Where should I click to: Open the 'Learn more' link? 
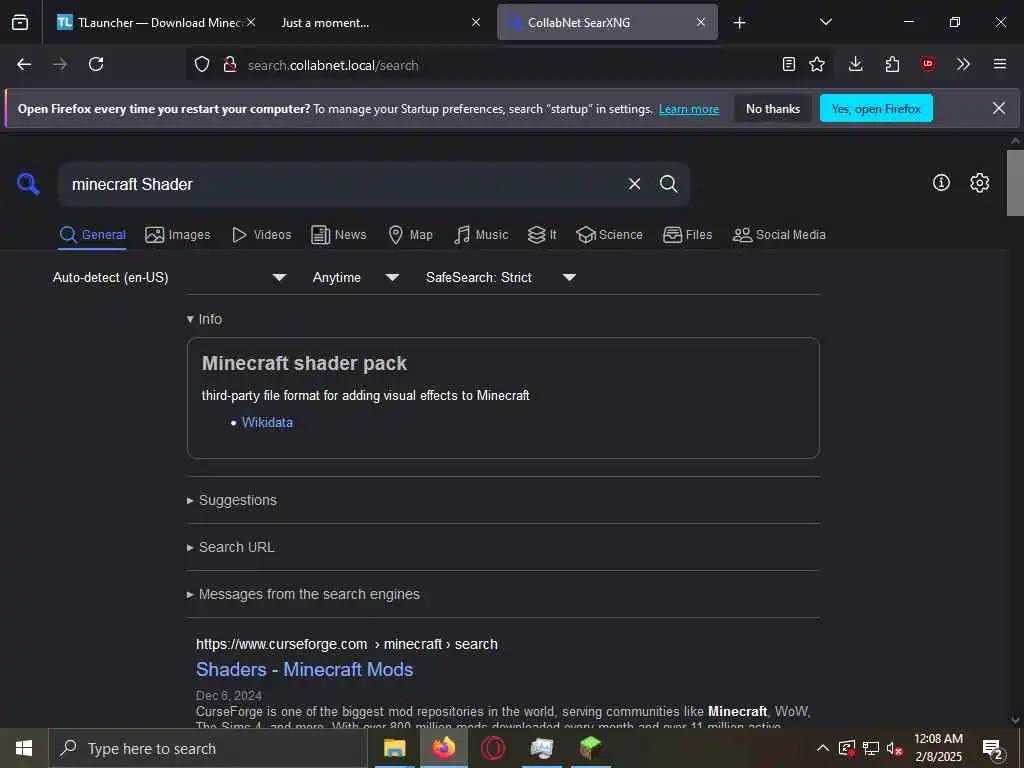688,109
